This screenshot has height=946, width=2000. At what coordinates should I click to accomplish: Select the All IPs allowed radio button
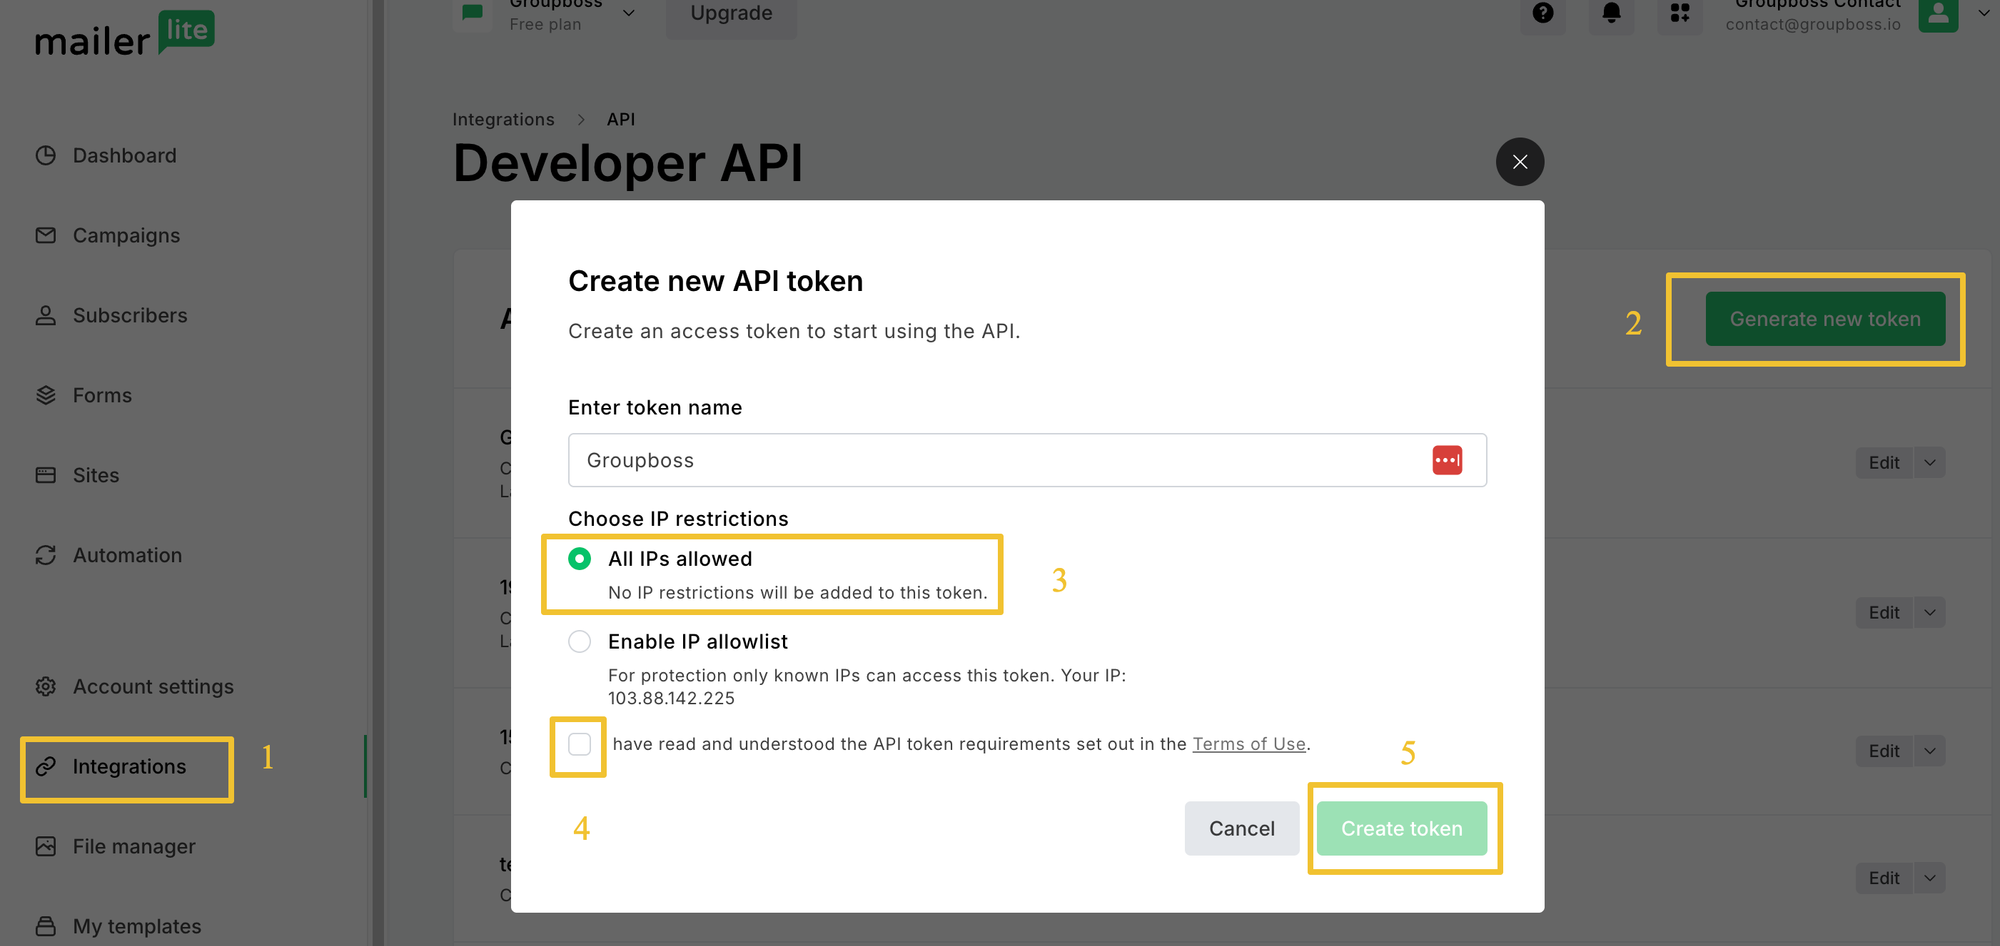[x=580, y=559]
